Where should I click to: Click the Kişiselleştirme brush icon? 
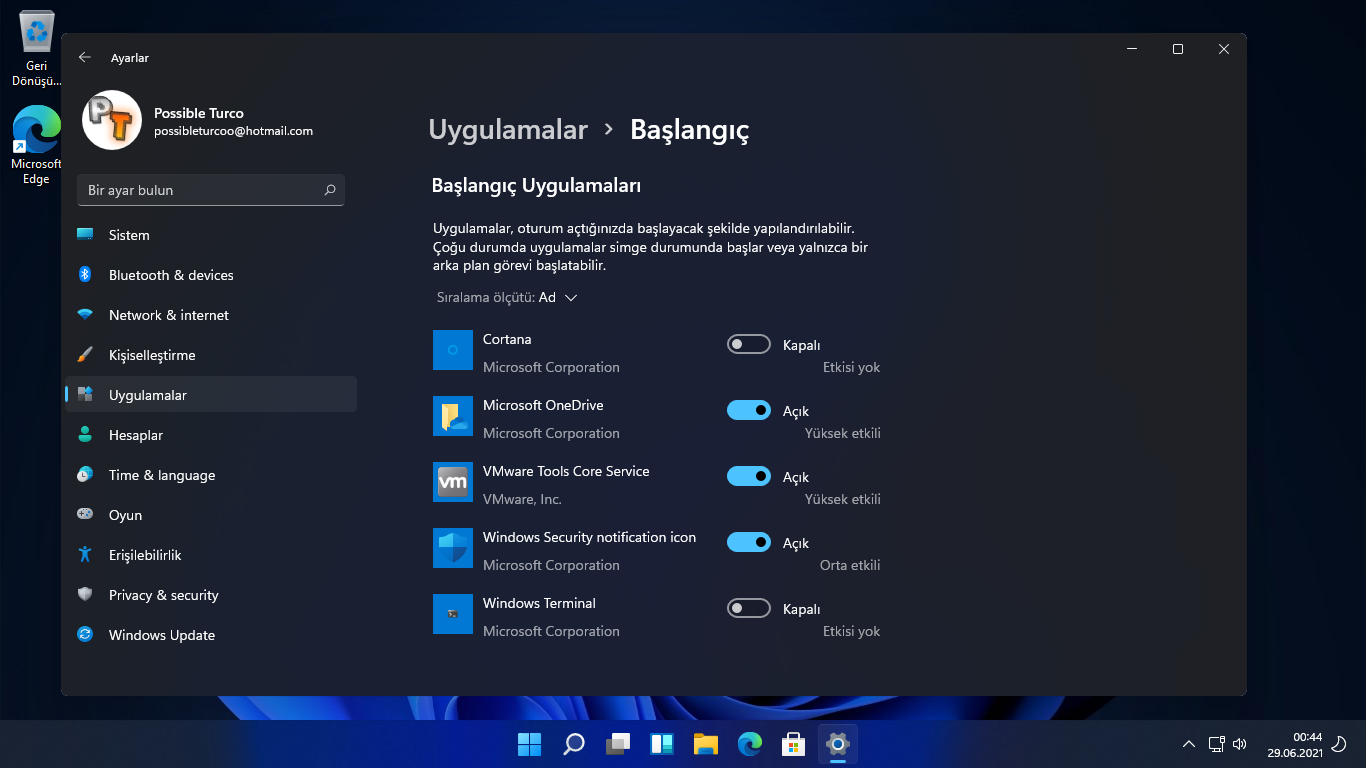coord(85,355)
